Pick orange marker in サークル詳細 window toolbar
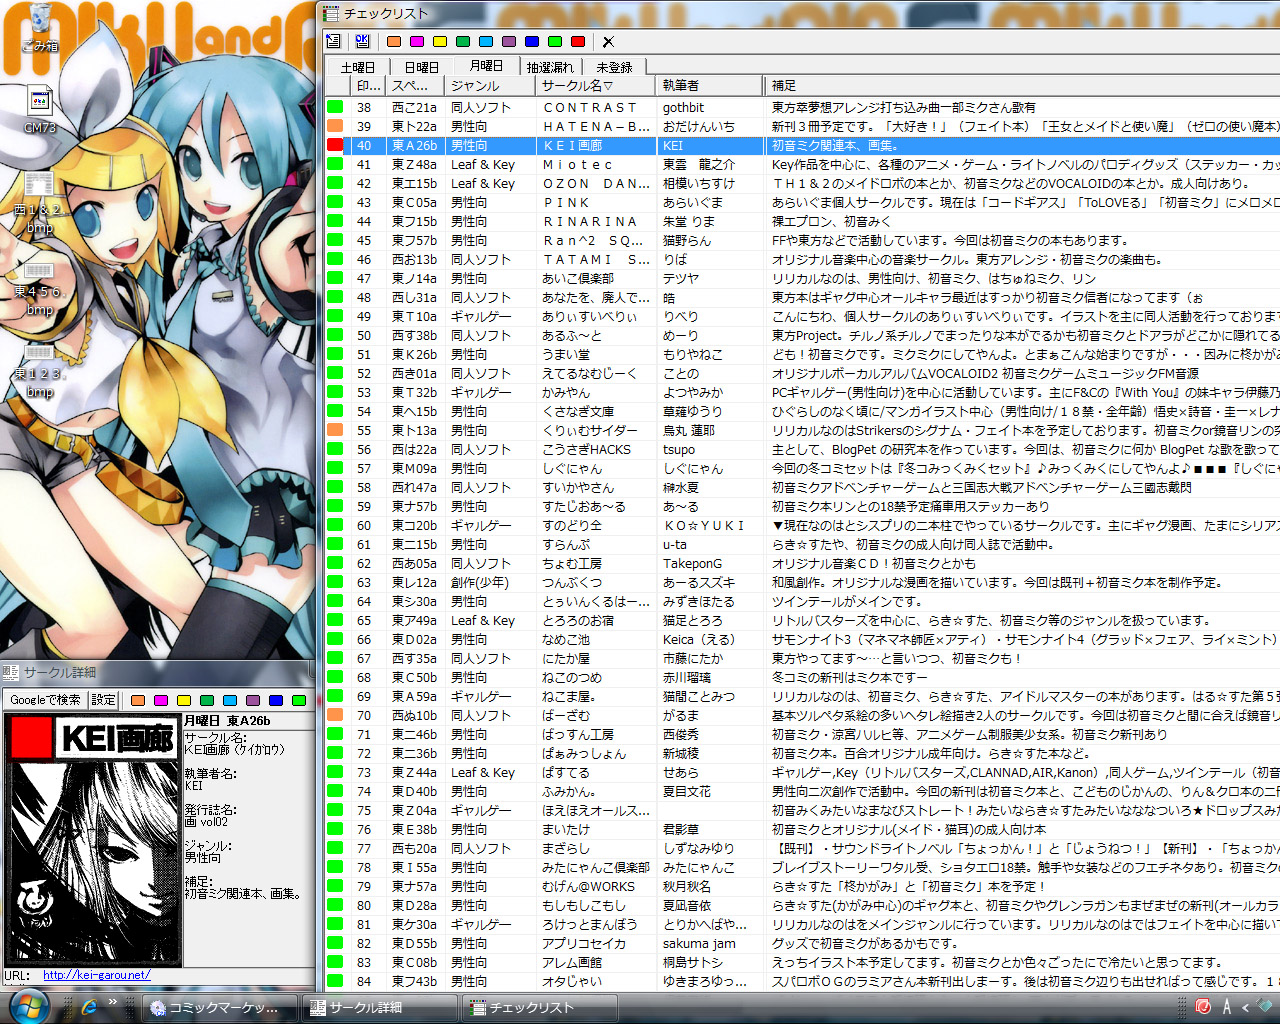The height and width of the screenshot is (1024, 1280). (x=138, y=700)
